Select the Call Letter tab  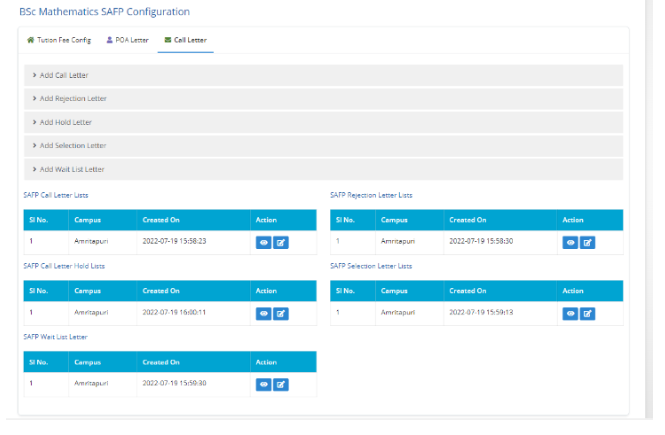[x=186, y=40]
